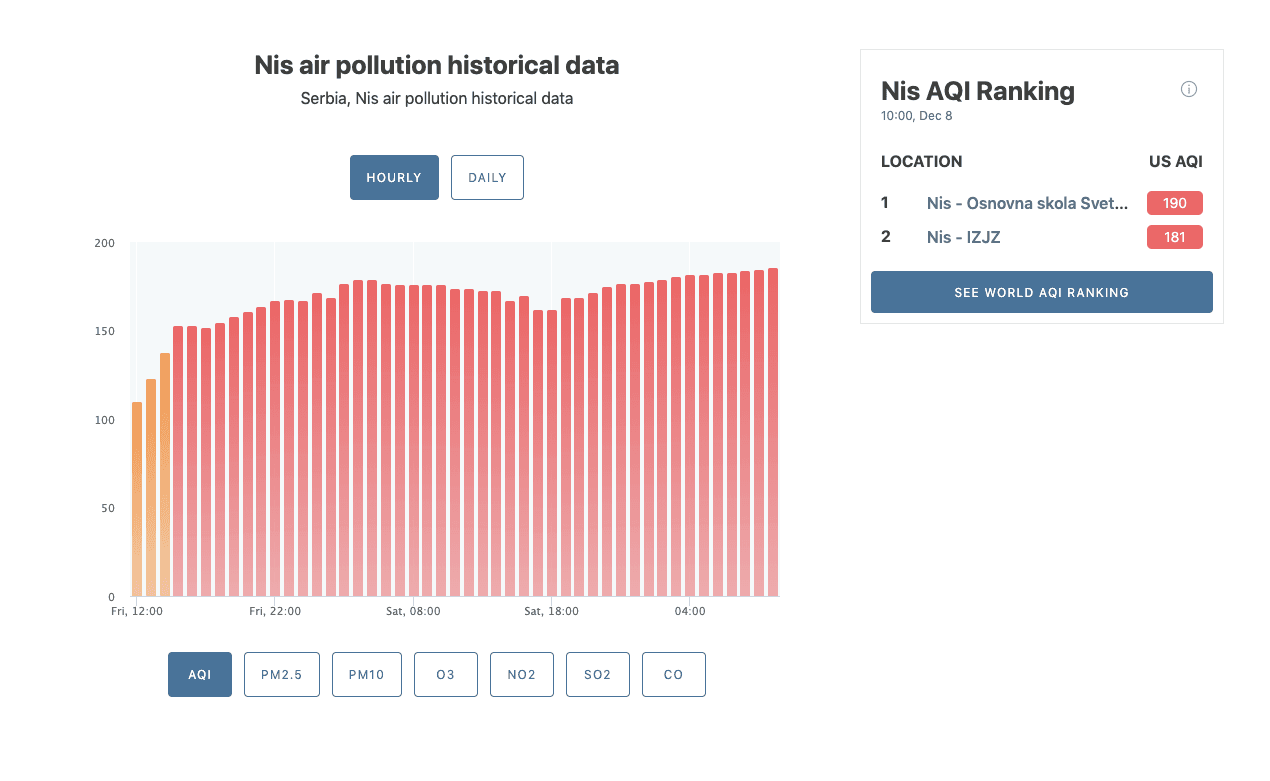
Task: Click the info icon in AQI Ranking
Action: coord(1188,89)
